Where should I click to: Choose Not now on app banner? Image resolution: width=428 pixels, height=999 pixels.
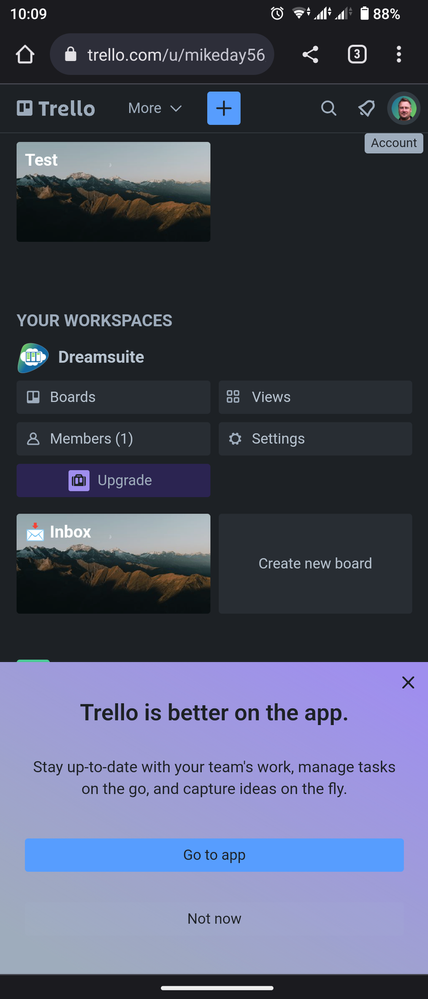click(214, 919)
